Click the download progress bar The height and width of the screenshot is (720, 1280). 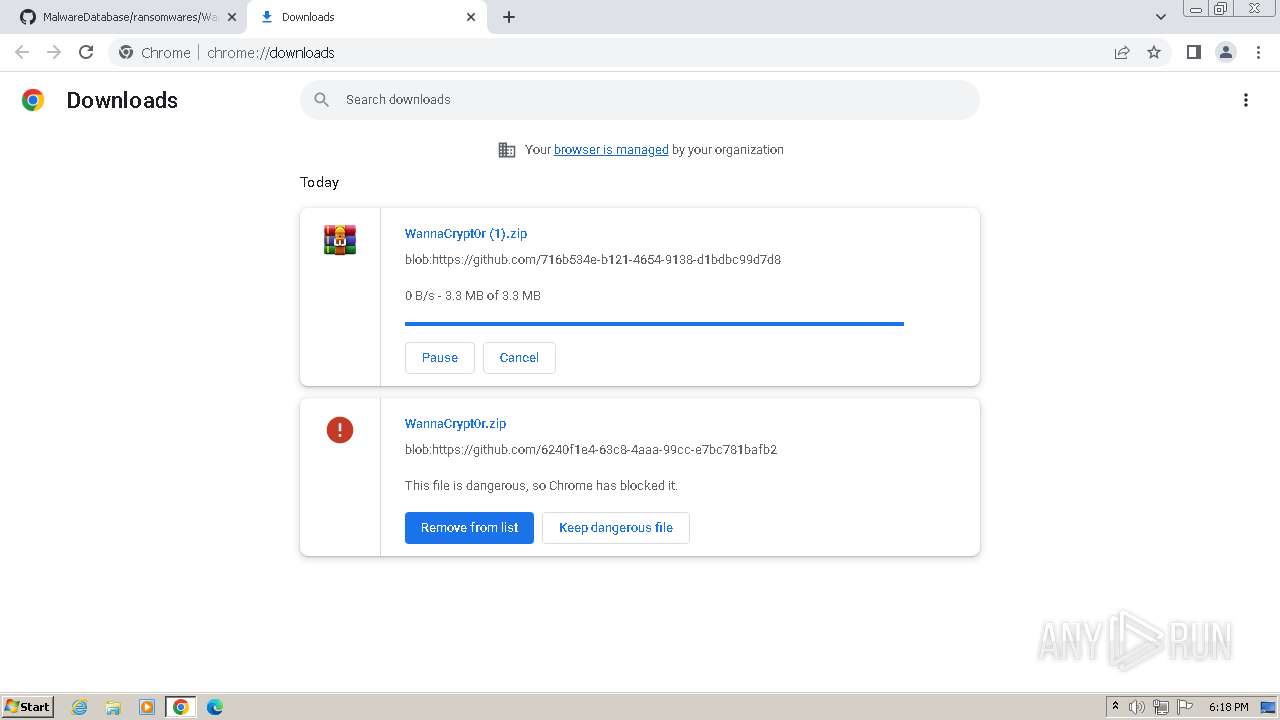(x=654, y=324)
